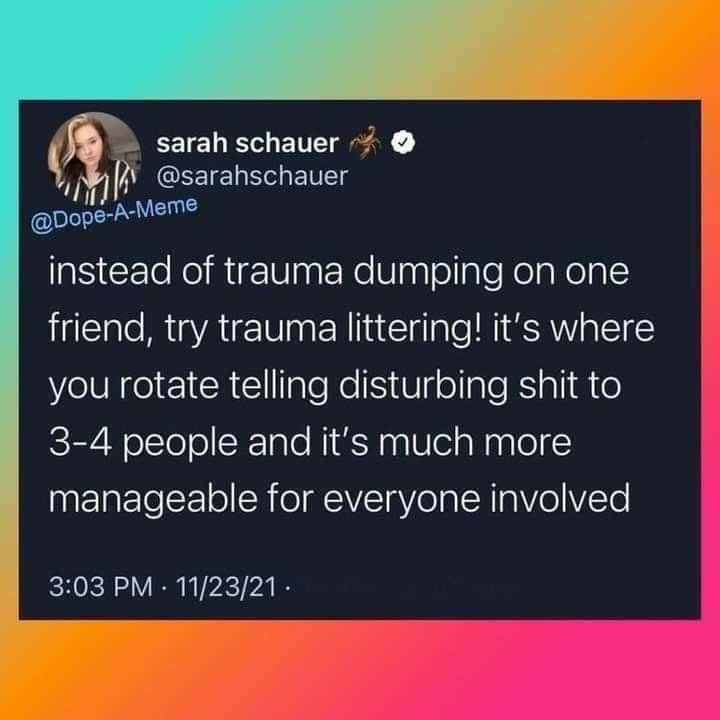The image size is (720, 720).
Task: Click '3-4 people' in the tweet
Action: [143, 443]
